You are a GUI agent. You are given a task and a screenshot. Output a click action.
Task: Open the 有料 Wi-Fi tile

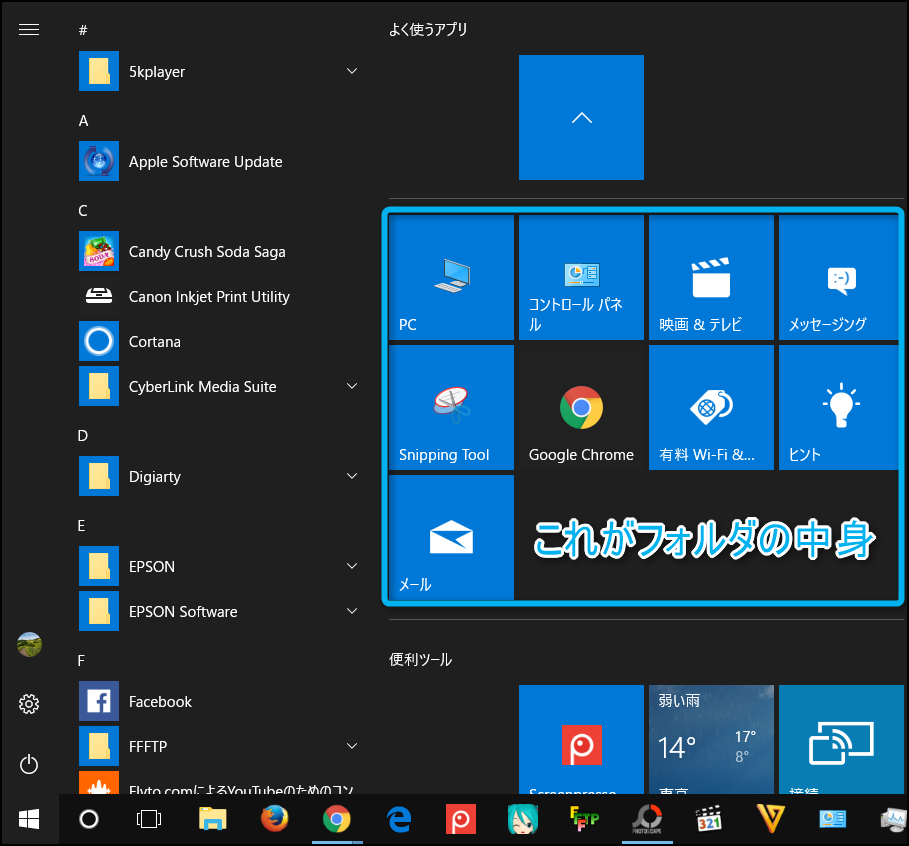pyautogui.click(x=711, y=407)
